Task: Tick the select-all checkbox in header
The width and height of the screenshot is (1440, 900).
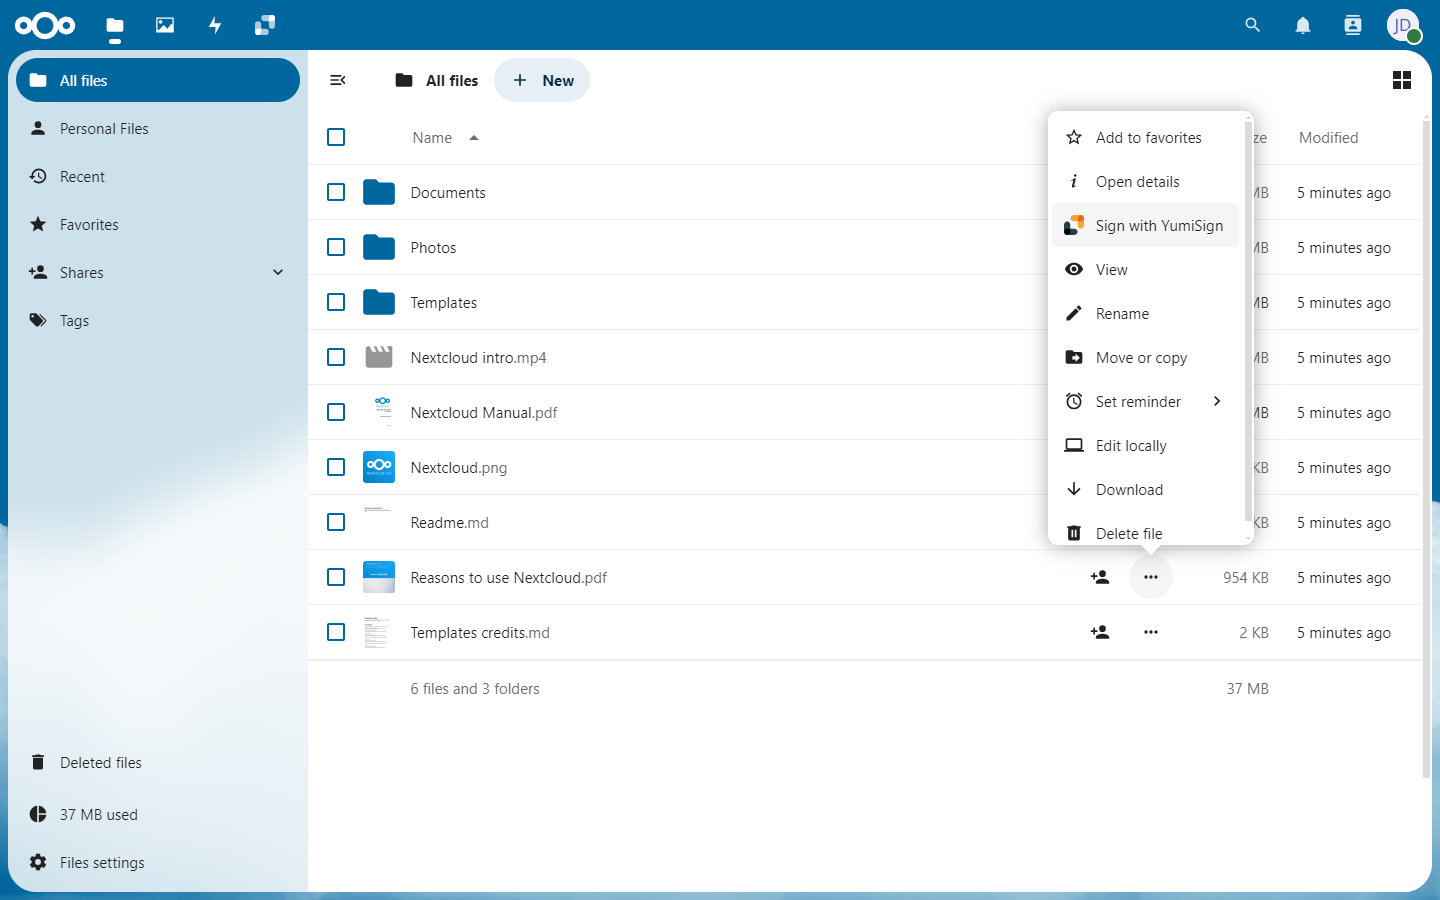Action: 336,137
